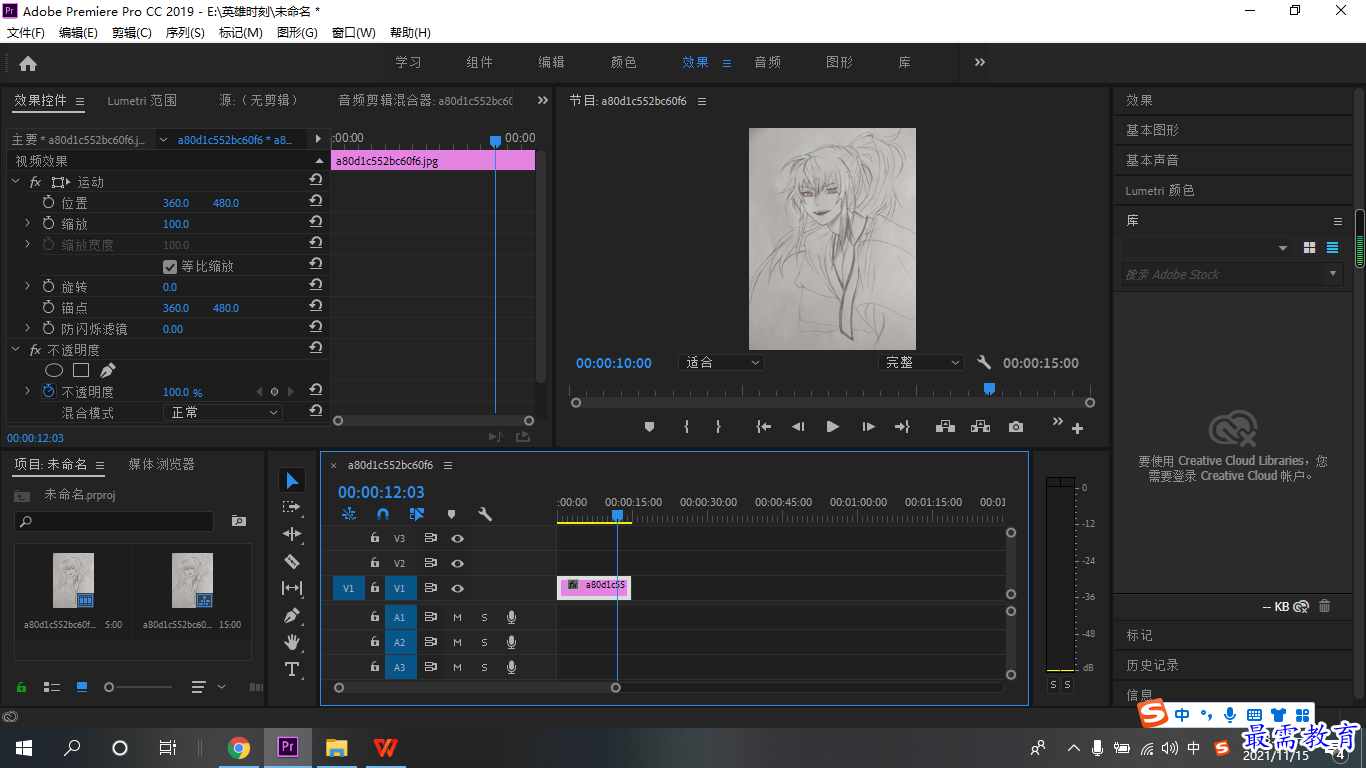The image size is (1366, 768).
Task: Open zoom level dropdown 适合
Action: tap(721, 363)
